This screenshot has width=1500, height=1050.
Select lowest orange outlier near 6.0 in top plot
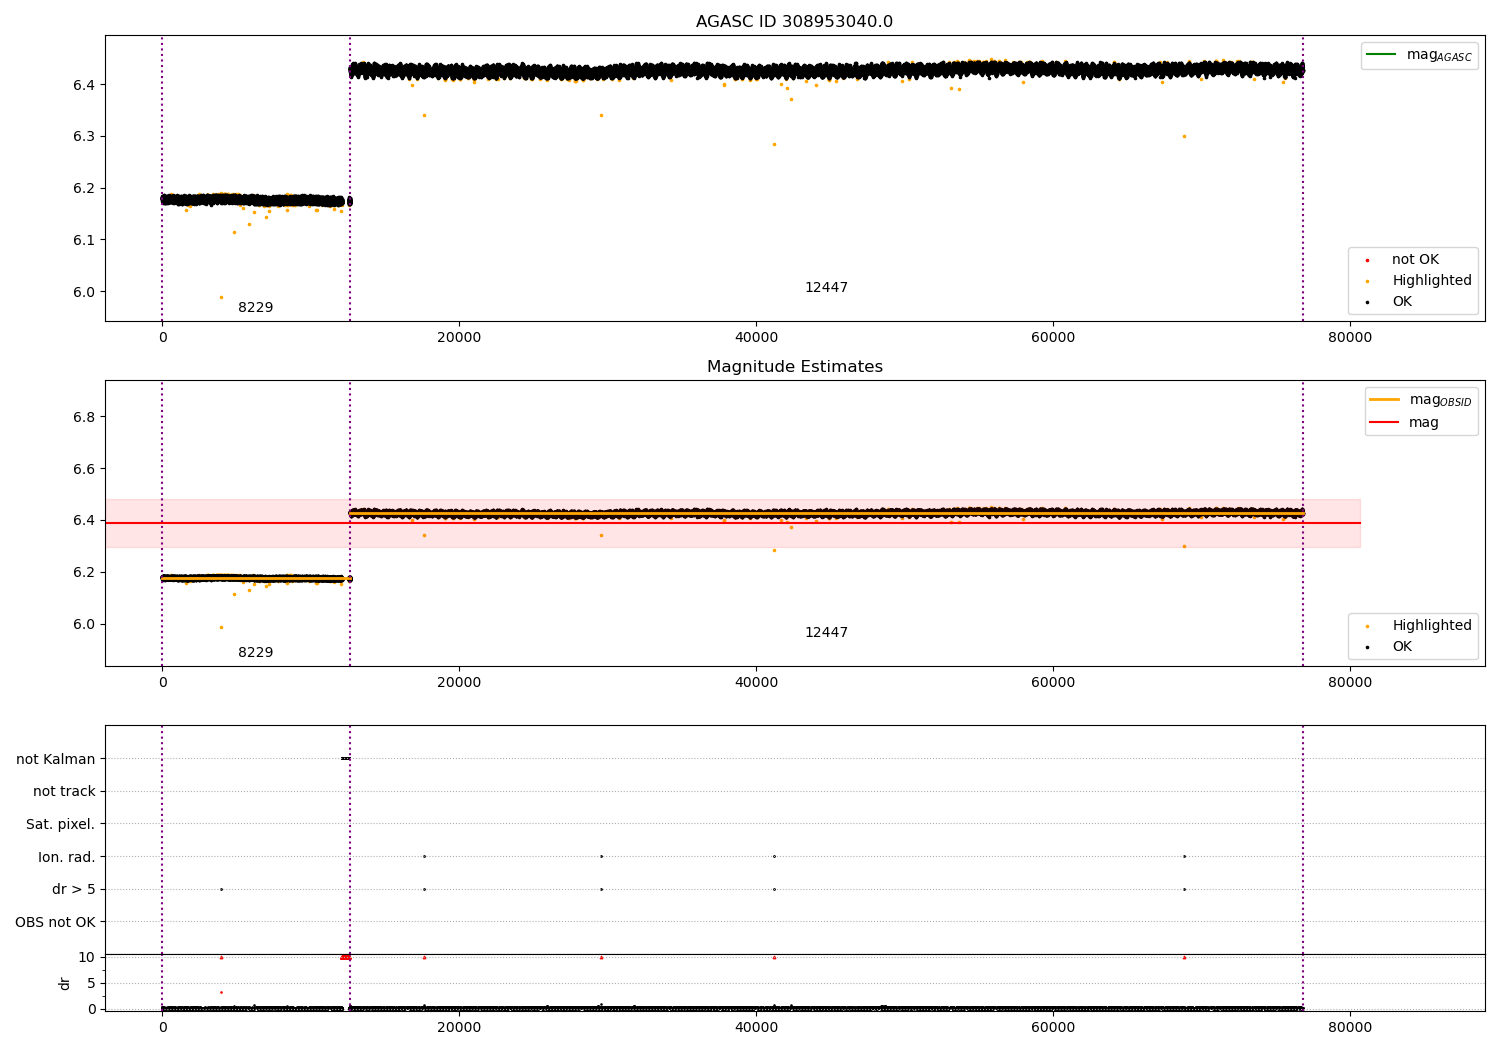221,297
